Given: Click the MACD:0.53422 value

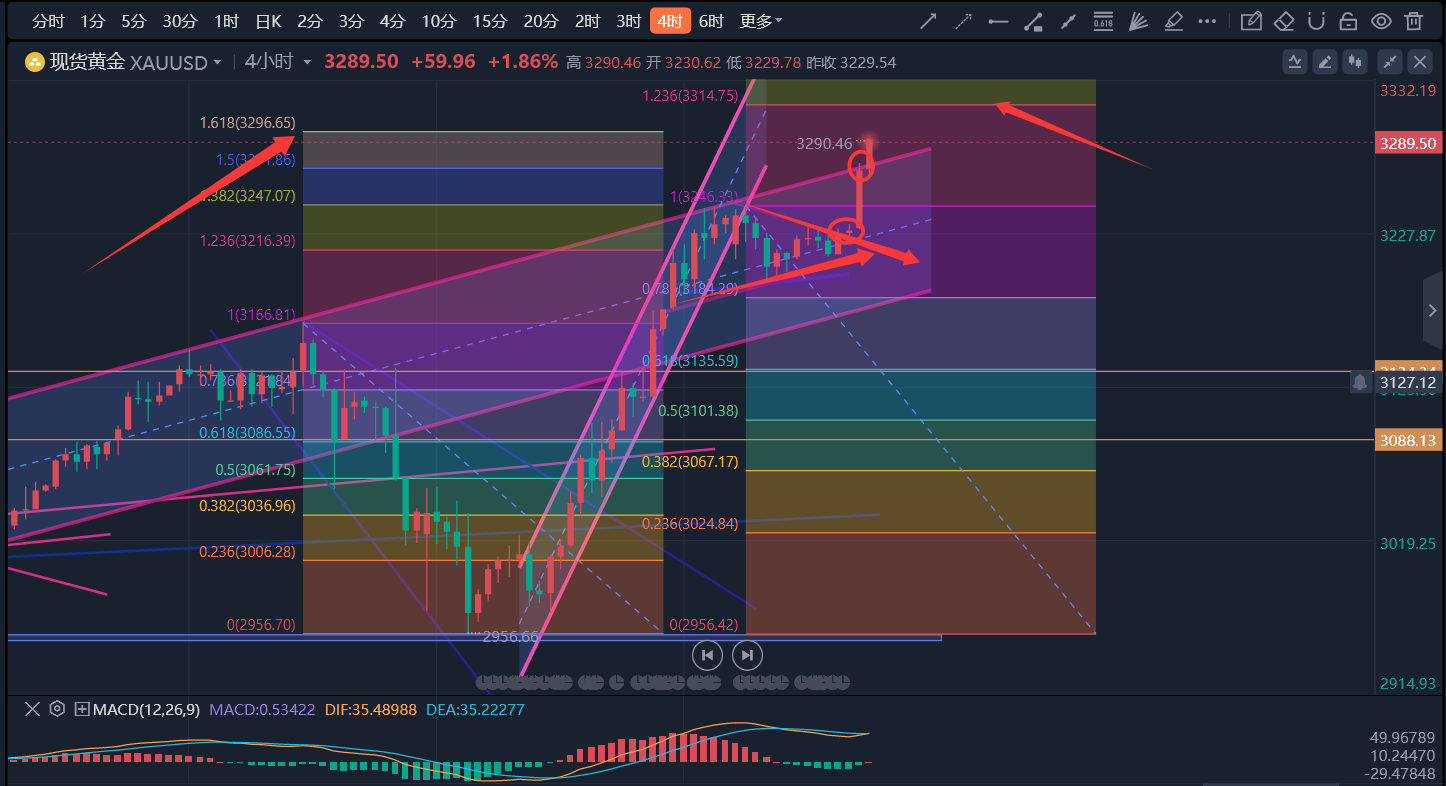Looking at the screenshot, I should click(x=260, y=709).
